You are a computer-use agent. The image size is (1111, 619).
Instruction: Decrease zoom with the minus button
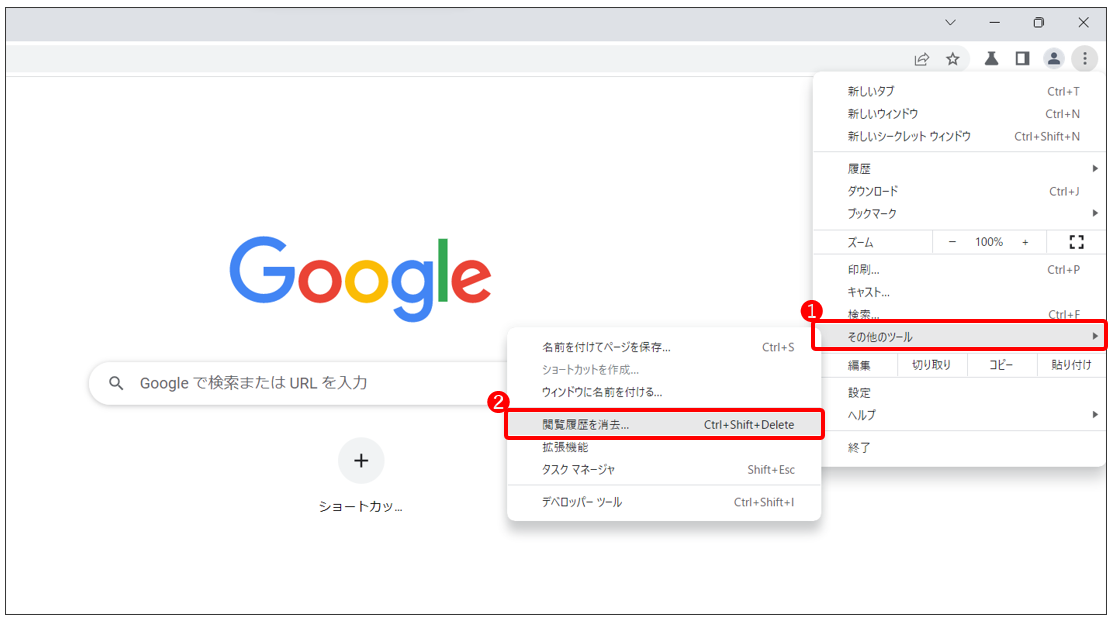[952, 242]
